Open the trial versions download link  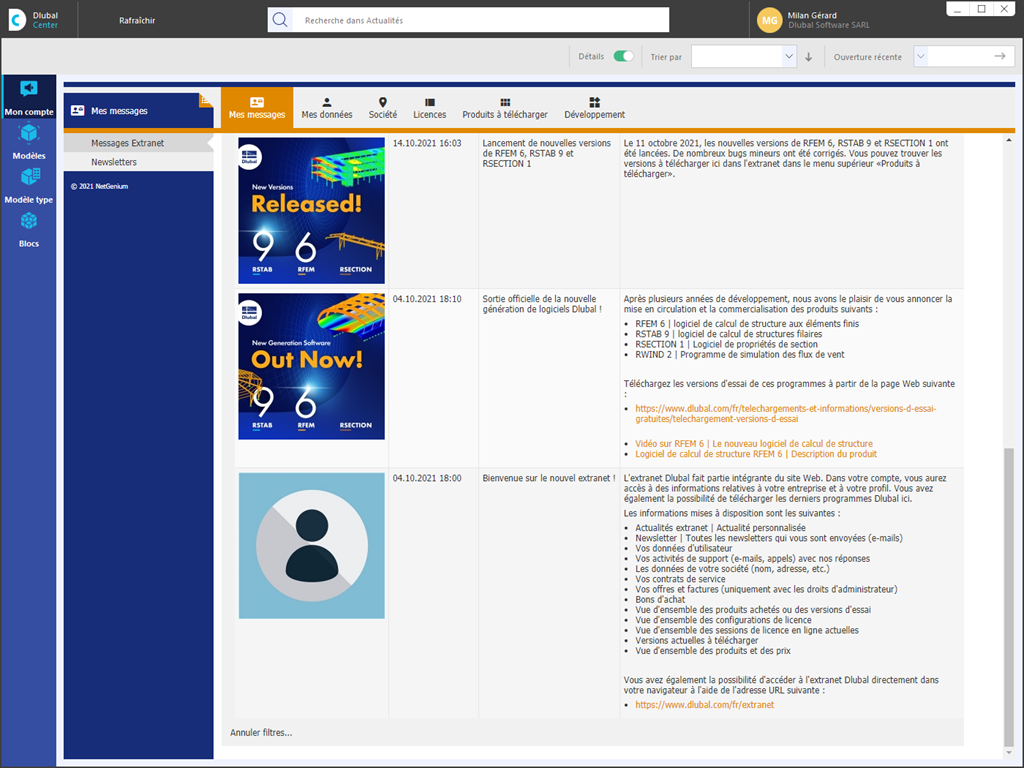[786, 413]
